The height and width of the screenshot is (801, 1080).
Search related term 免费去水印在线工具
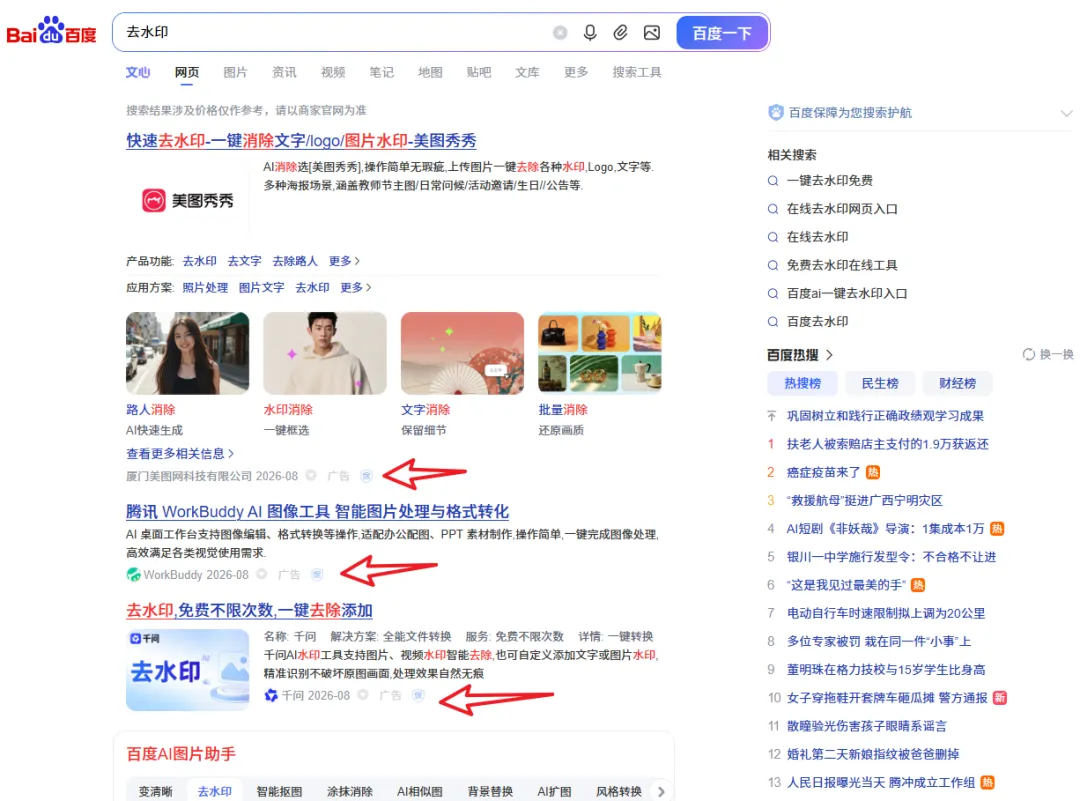(x=842, y=265)
